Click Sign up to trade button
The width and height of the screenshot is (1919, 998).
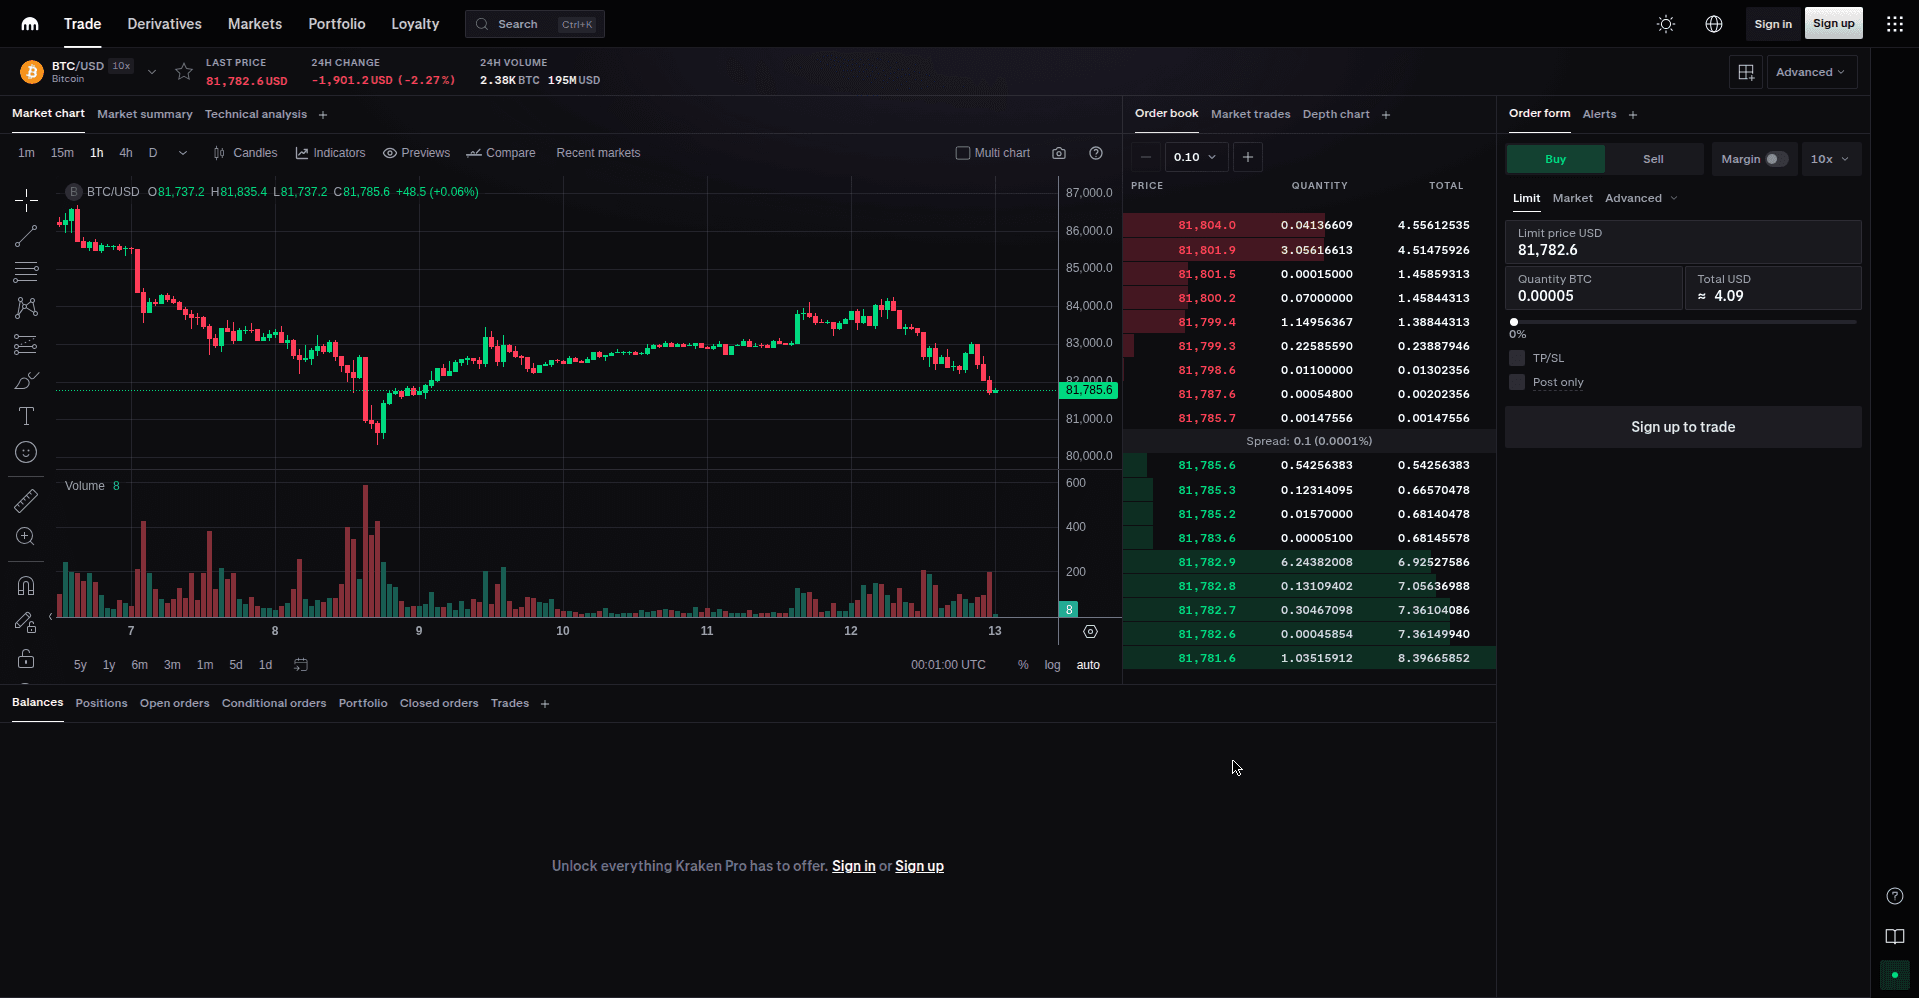pyautogui.click(x=1683, y=427)
